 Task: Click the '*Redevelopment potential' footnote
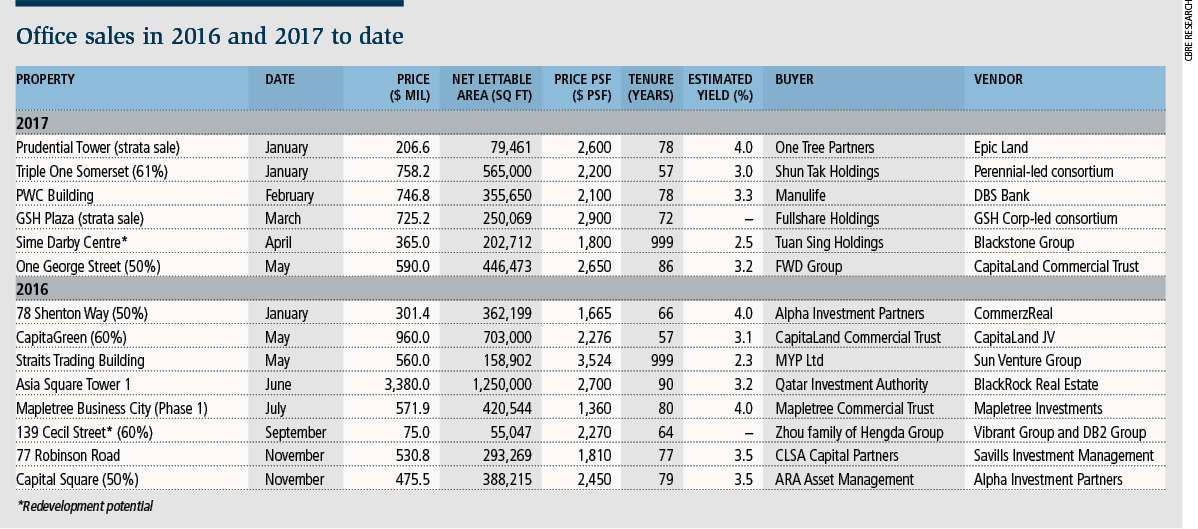(84, 505)
